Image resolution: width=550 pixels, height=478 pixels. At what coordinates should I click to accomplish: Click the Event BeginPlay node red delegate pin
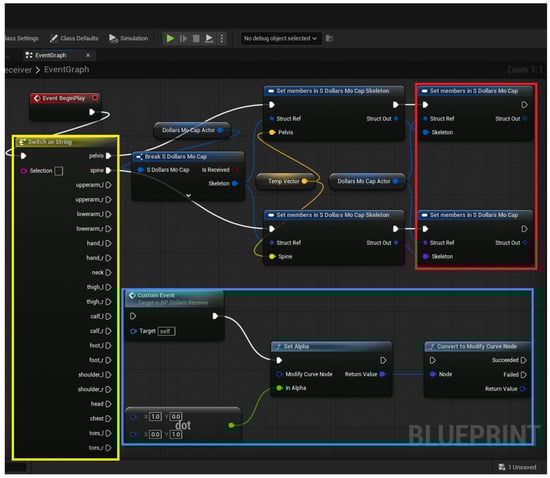[95, 98]
